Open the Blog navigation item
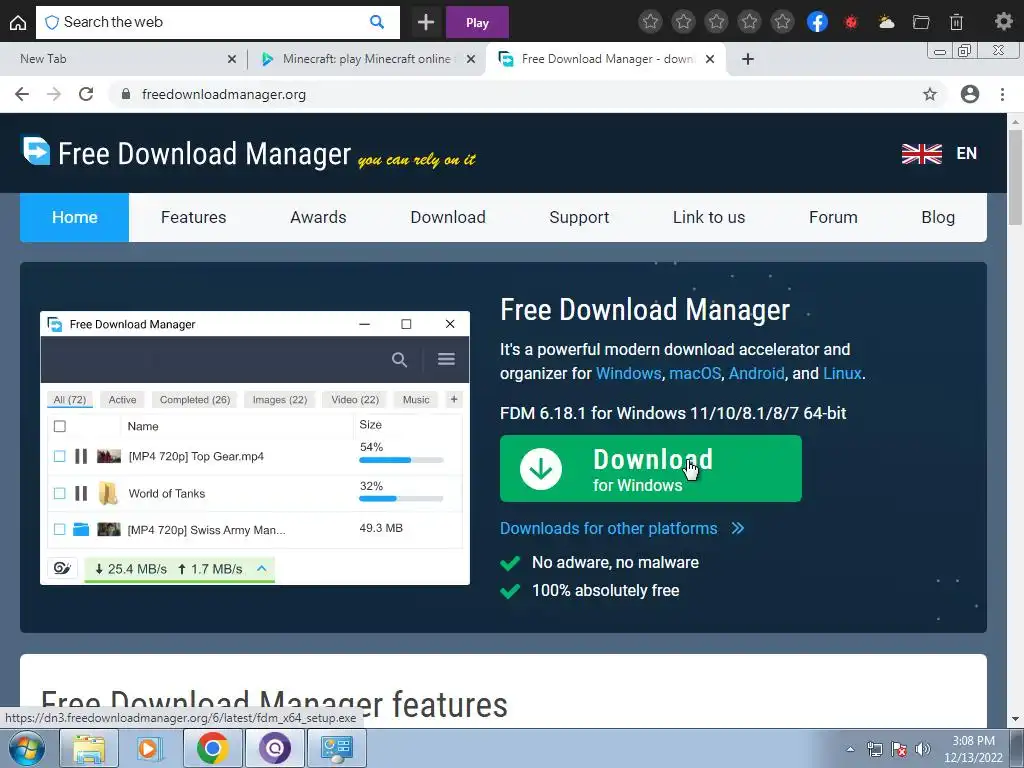Screen dimensions: 1024x768 coord(938,217)
